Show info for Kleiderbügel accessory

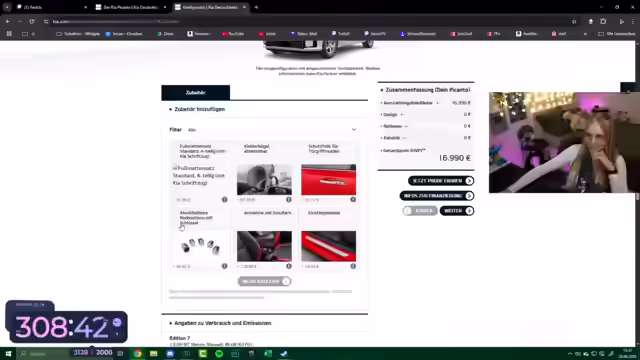pyautogui.click(x=289, y=200)
